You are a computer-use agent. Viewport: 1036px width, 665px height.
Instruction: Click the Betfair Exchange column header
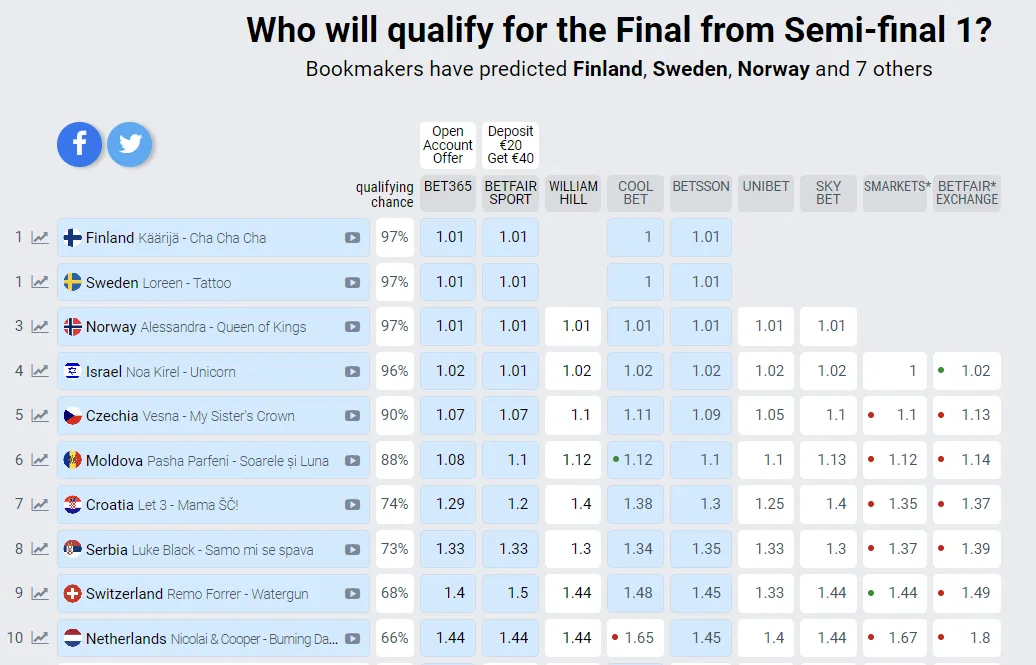[x=967, y=193]
